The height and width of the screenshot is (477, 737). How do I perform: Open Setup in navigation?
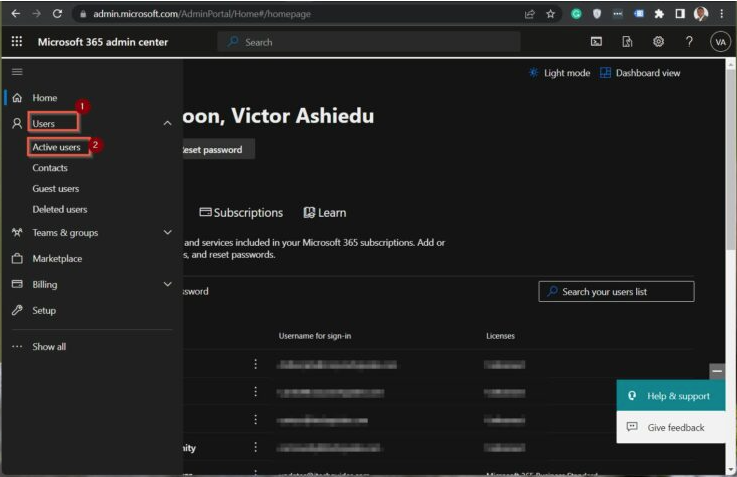click(44, 310)
